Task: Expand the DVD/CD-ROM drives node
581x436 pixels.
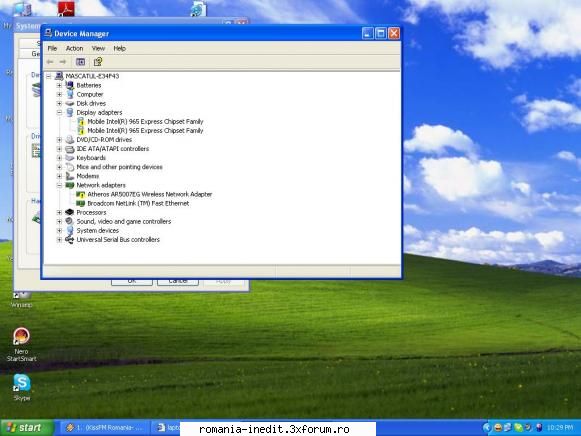Action: click(x=59, y=140)
